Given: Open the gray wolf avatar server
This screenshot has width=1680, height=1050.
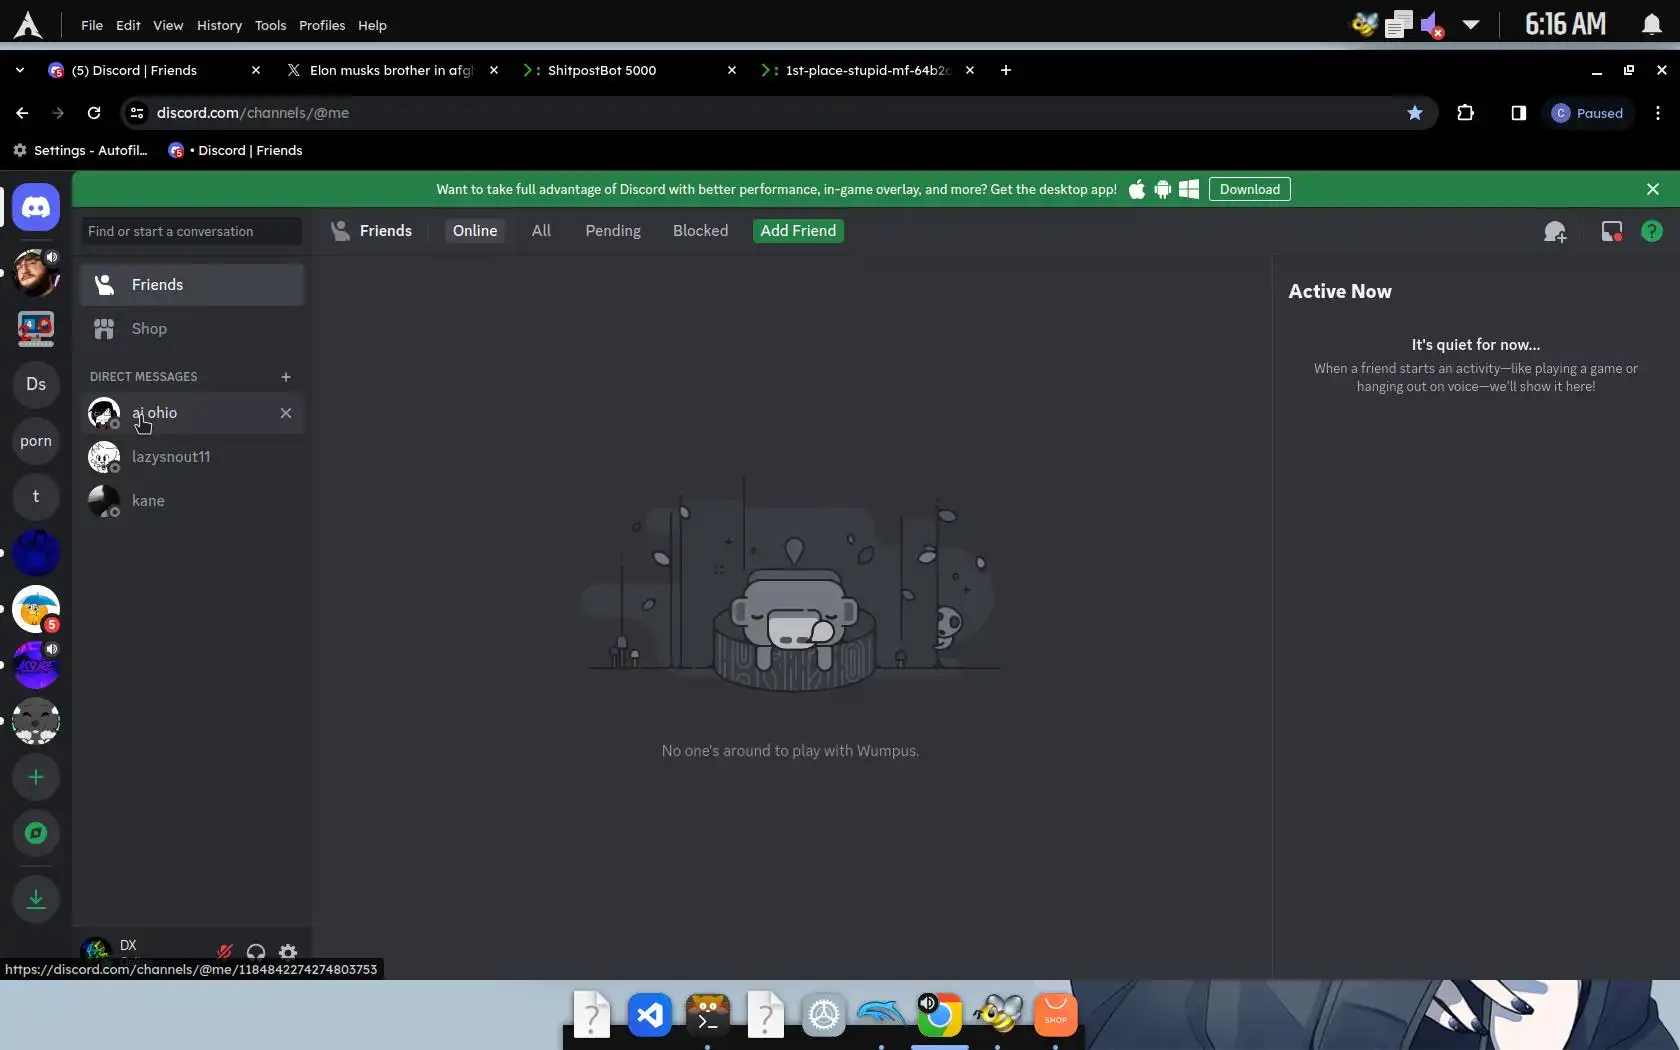Looking at the screenshot, I should (36, 721).
